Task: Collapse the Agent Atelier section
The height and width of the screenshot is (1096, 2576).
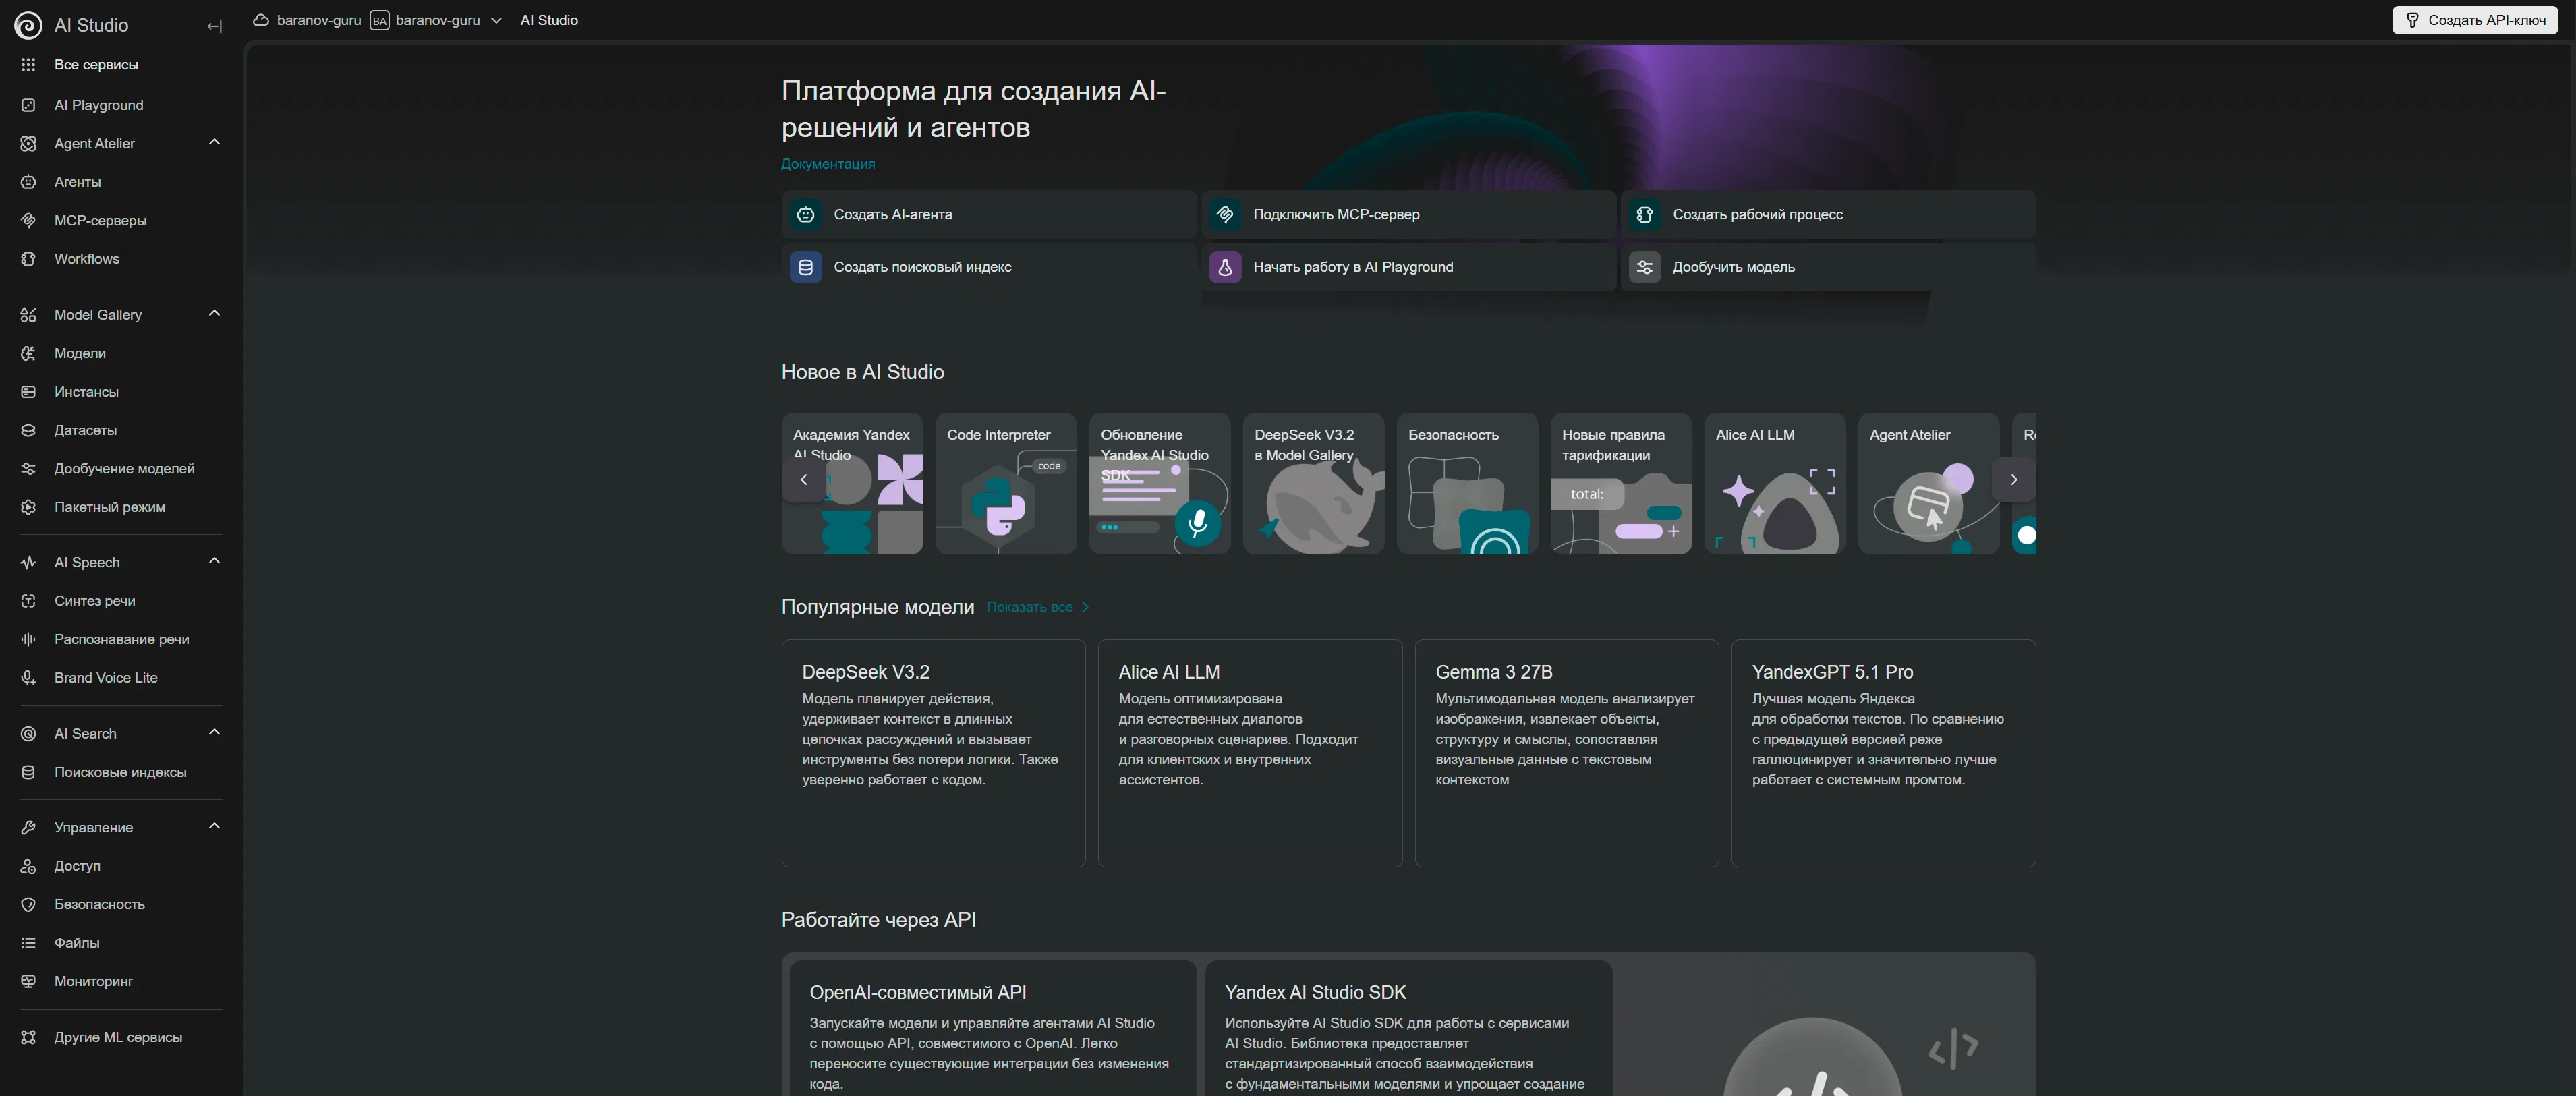Action: click(214, 142)
